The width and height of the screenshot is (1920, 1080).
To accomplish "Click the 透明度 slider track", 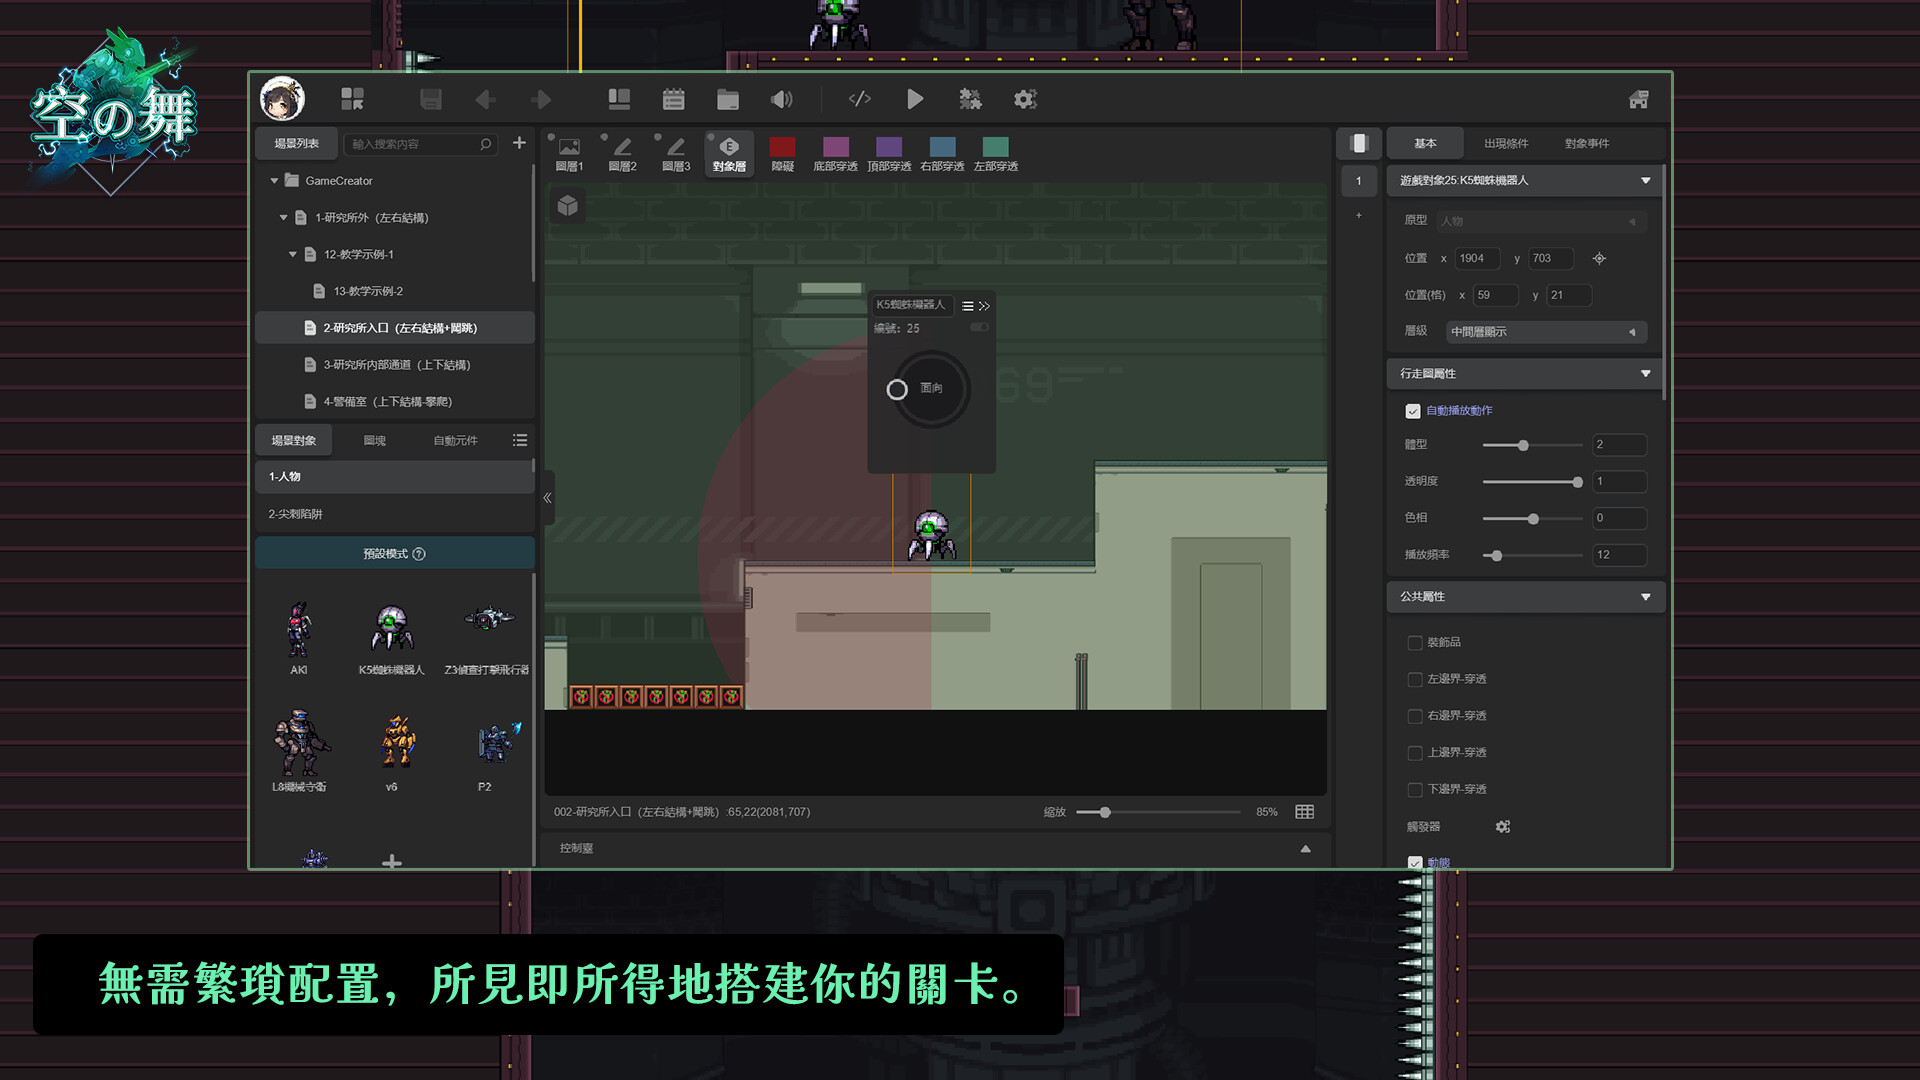I will (1530, 482).
